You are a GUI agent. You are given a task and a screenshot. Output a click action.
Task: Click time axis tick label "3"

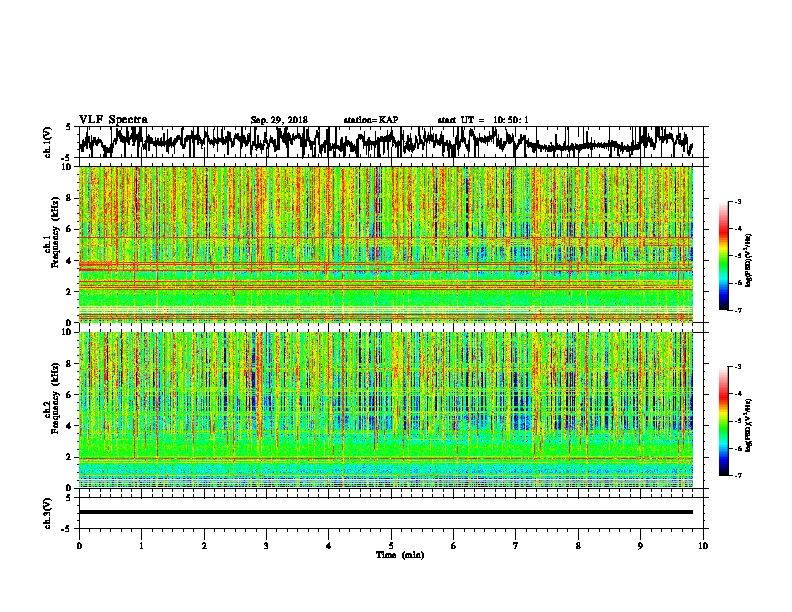point(266,546)
